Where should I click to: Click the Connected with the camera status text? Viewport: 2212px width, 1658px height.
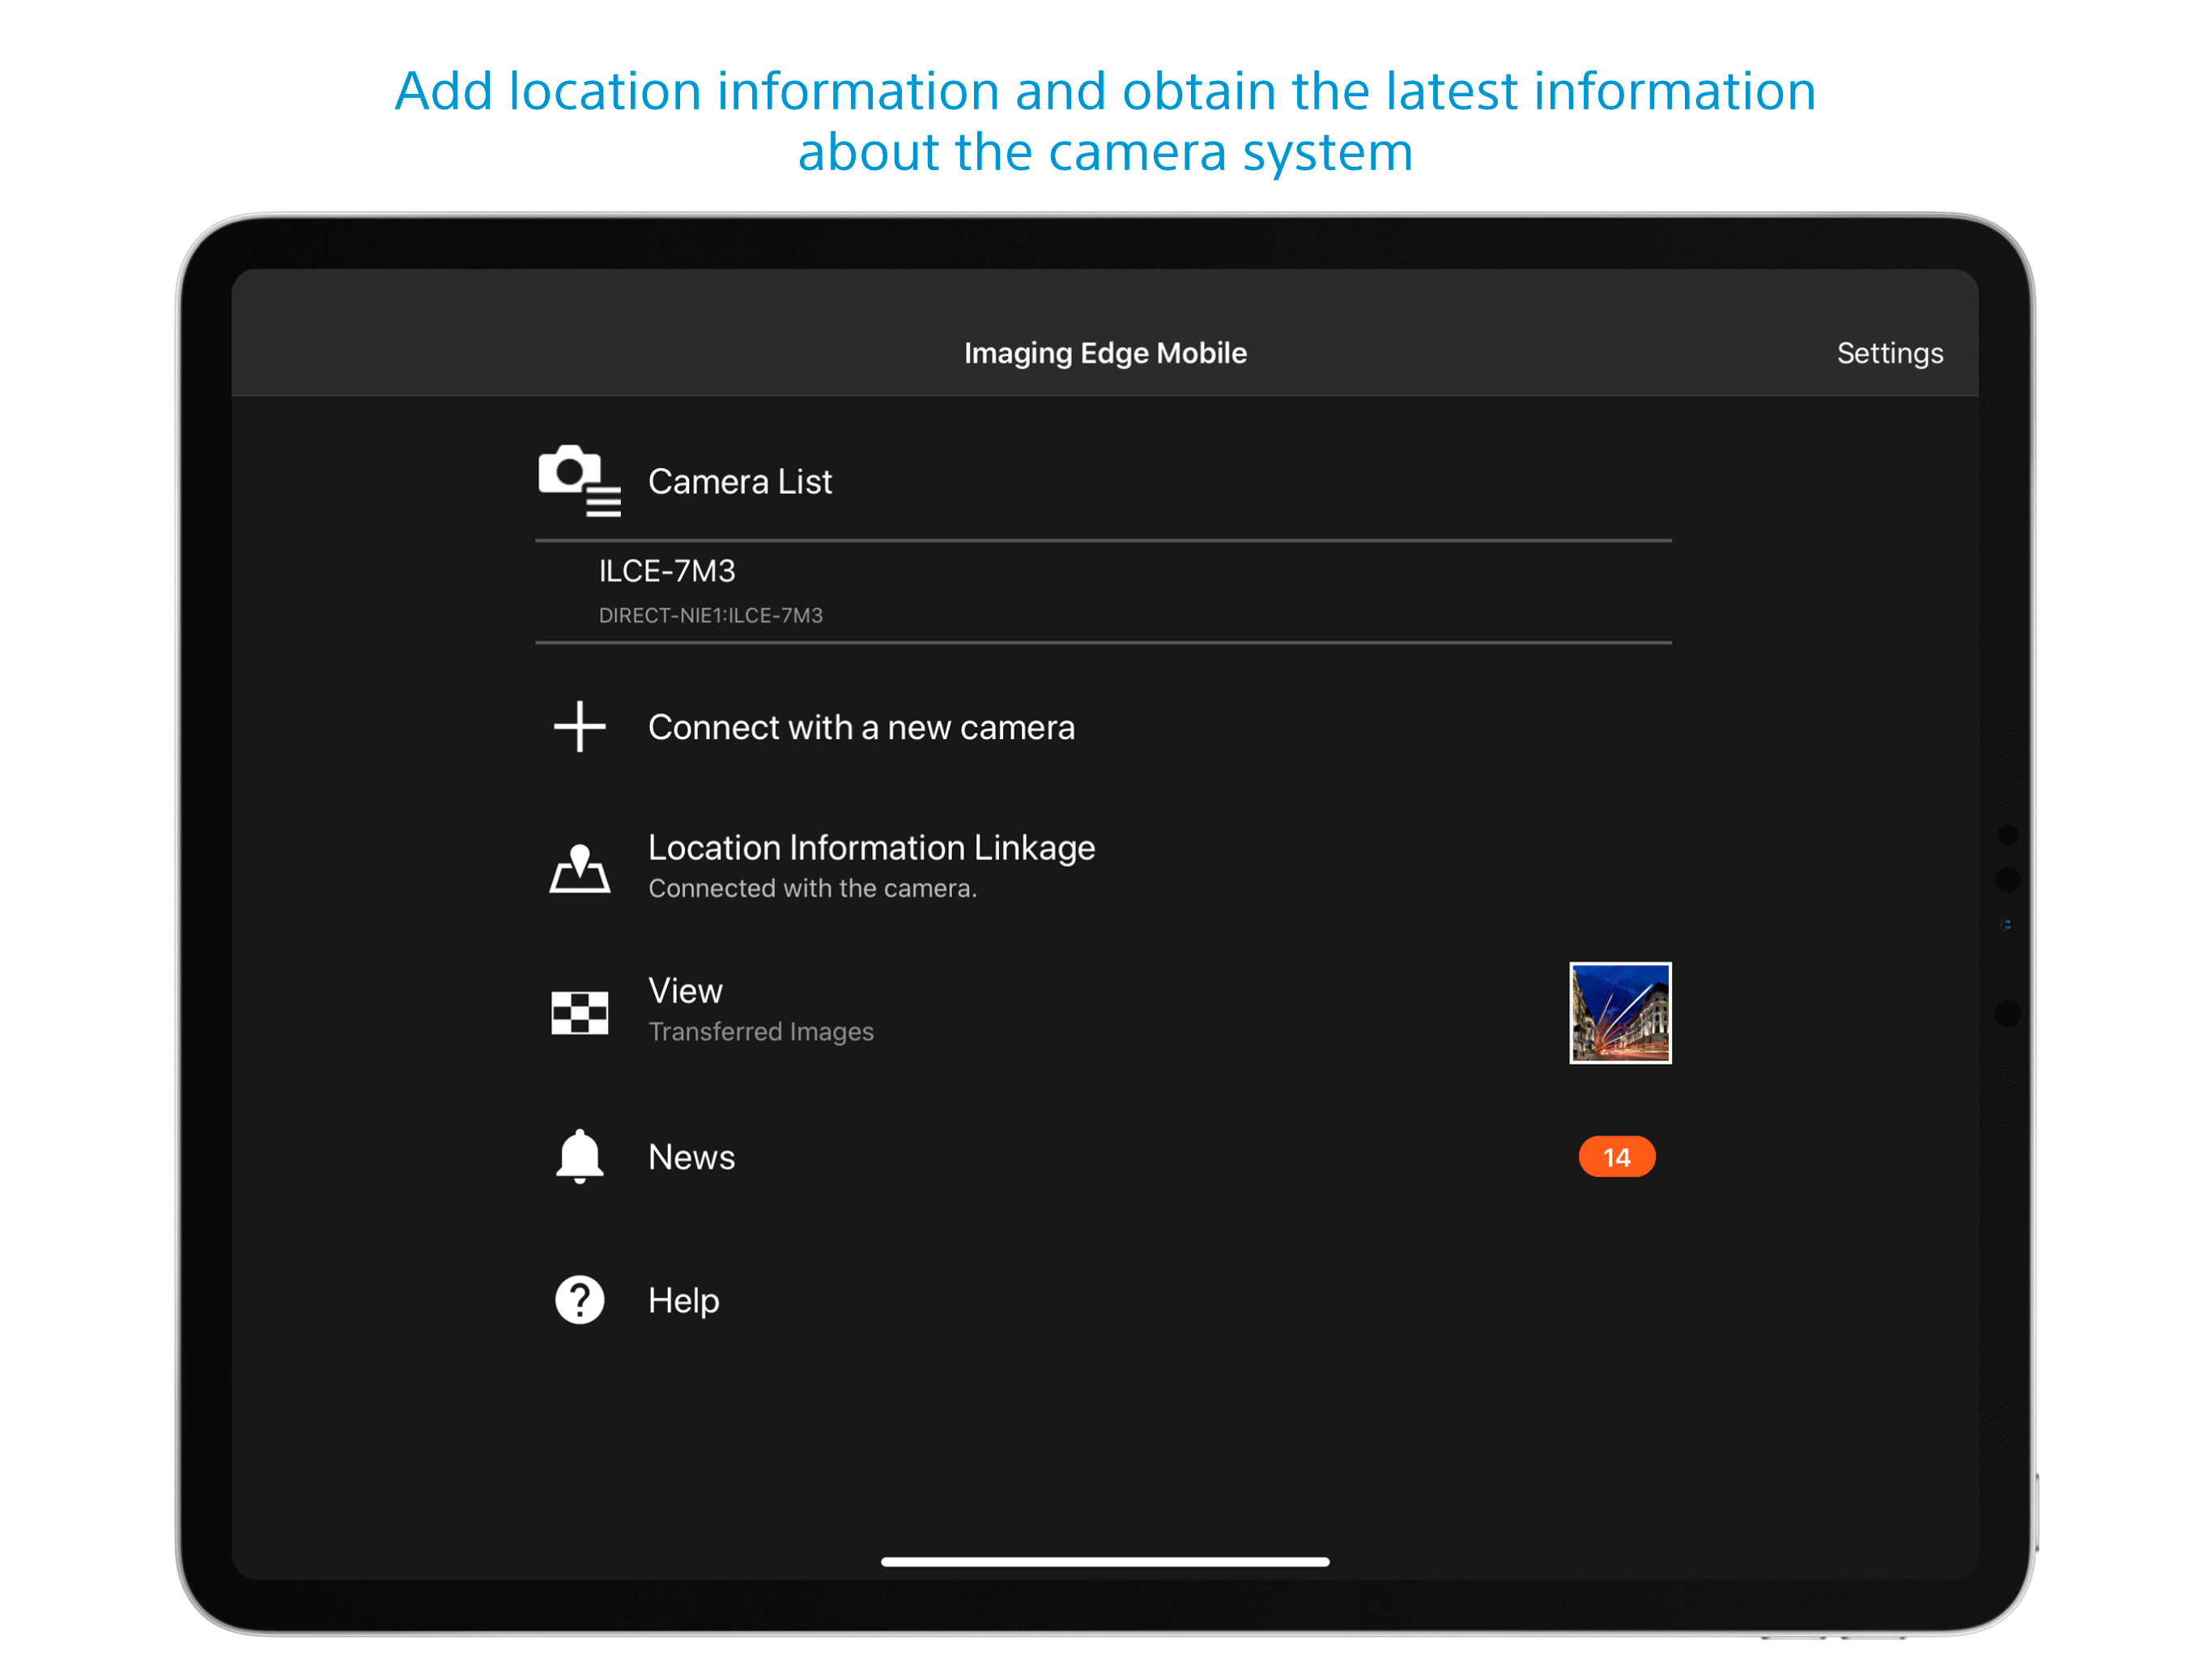click(x=812, y=888)
